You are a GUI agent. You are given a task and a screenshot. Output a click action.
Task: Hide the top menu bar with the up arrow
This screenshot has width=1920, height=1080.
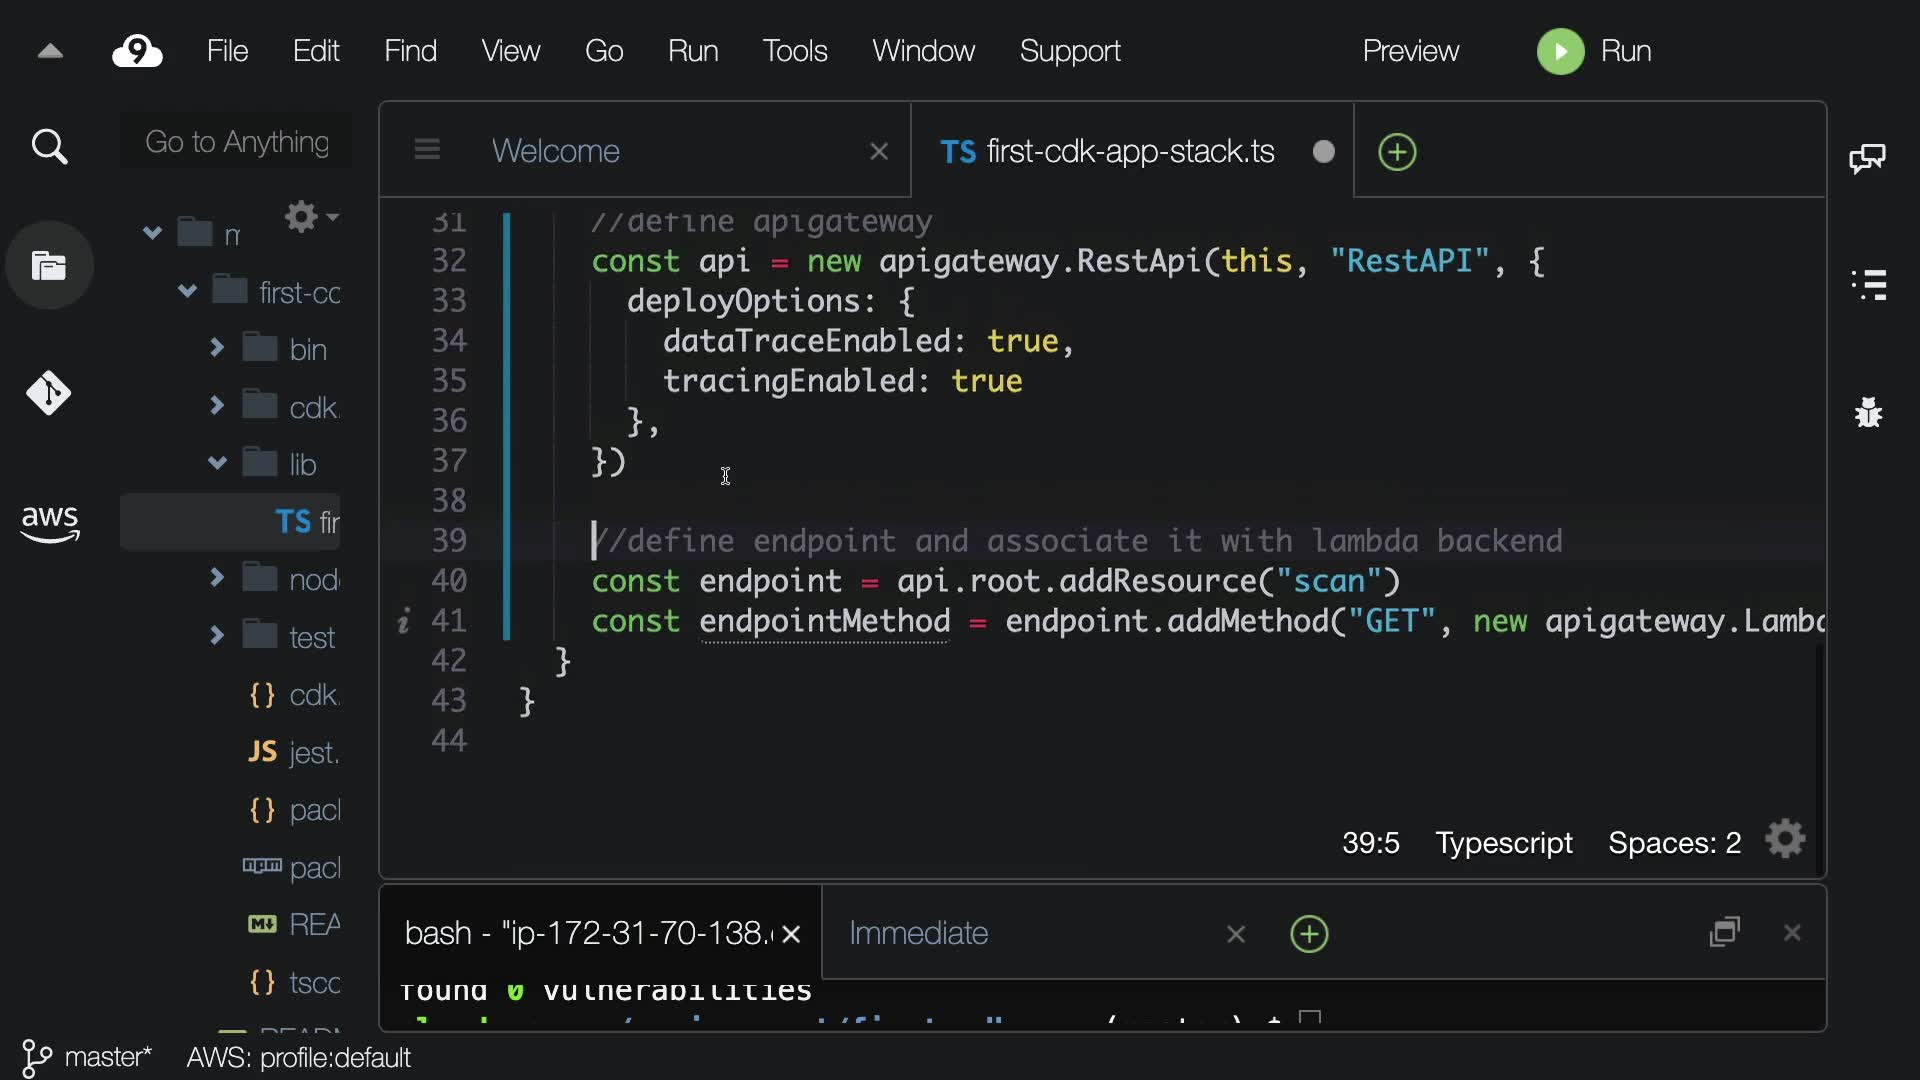coord(50,51)
